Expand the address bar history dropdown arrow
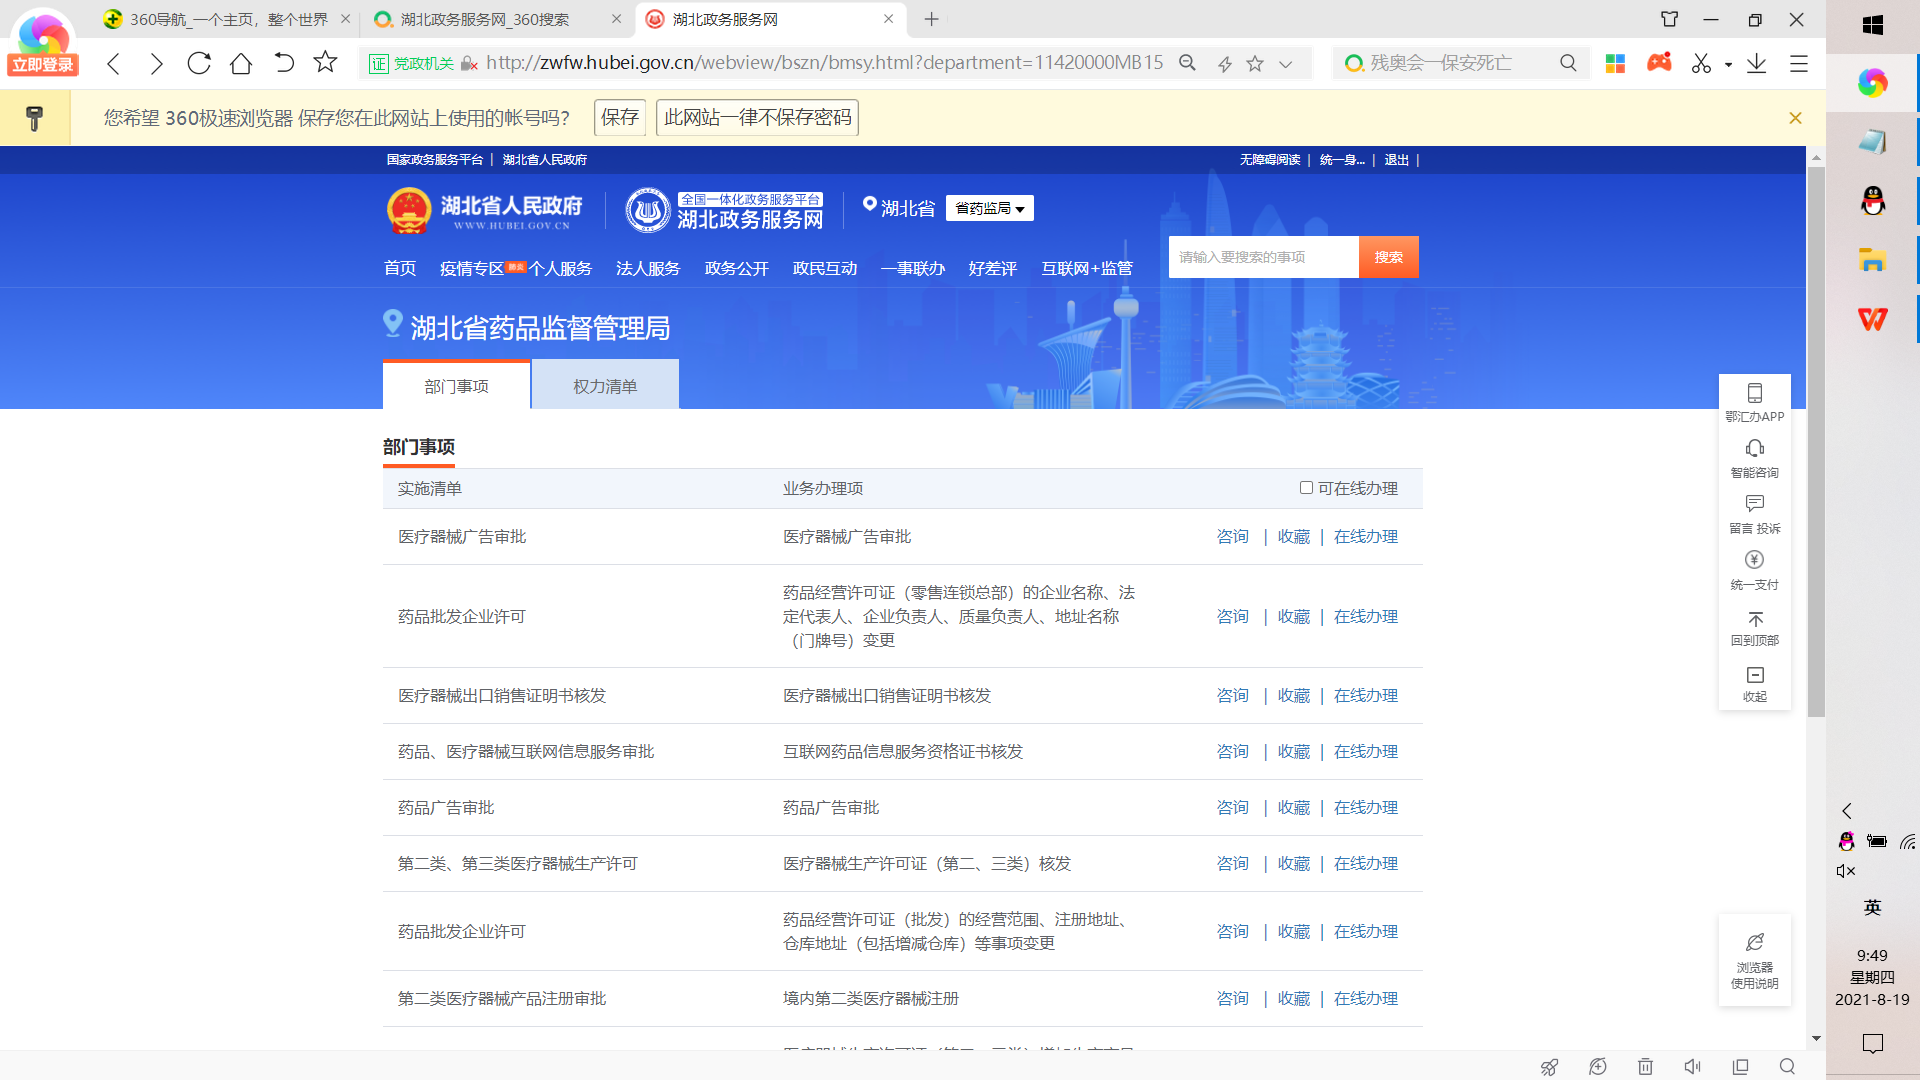Image resolution: width=1920 pixels, height=1080 pixels. tap(1286, 64)
